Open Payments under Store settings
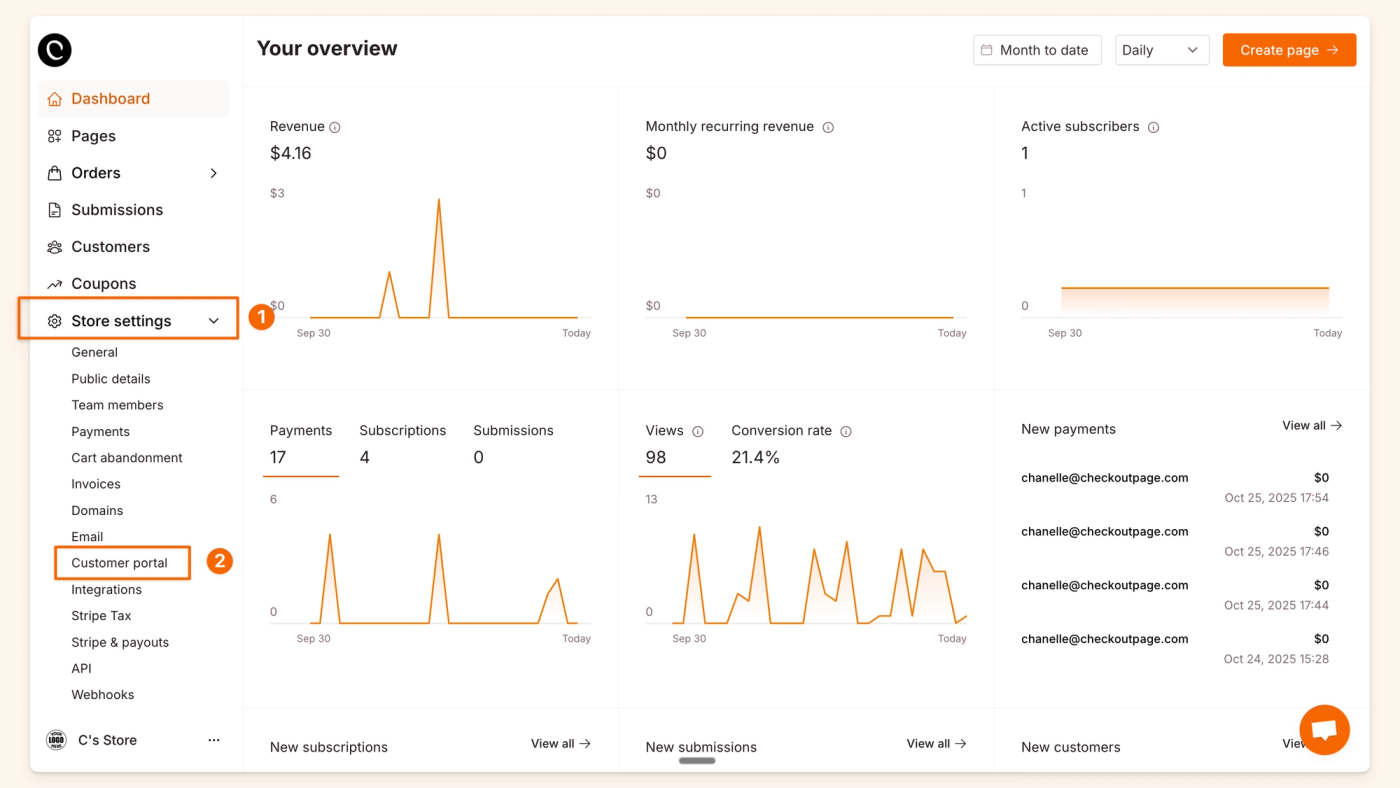This screenshot has height=788, width=1400. tap(100, 432)
